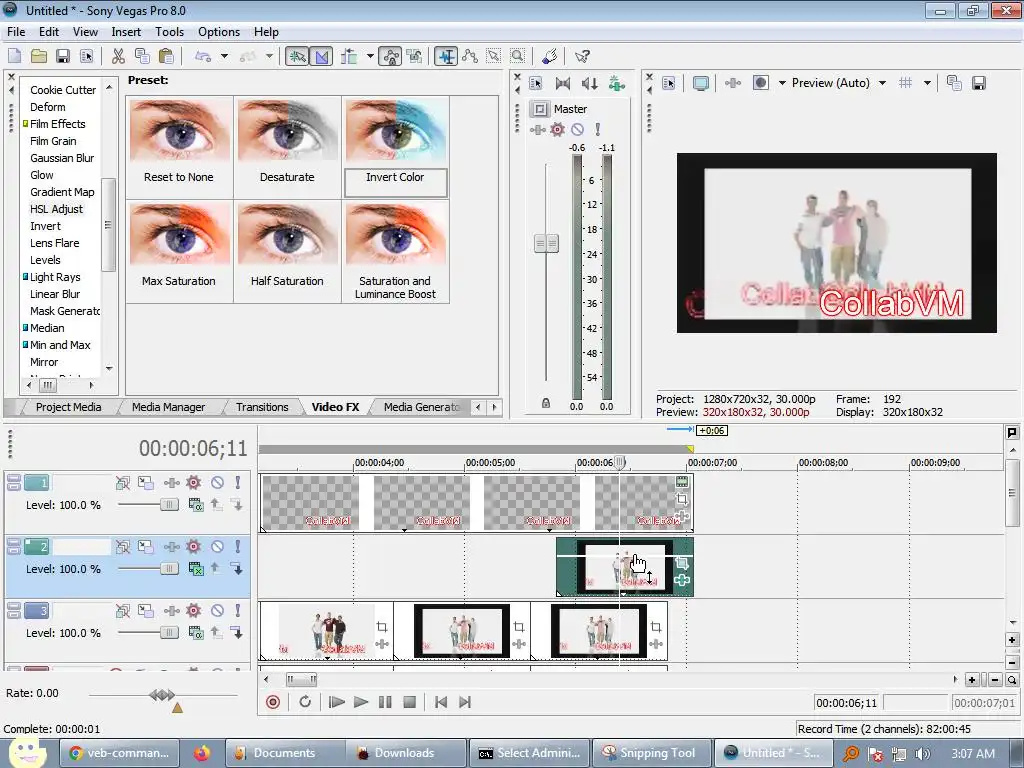Screen dimensions: 1024x768
Task: Switch to the Media Manager tab
Action: coord(168,407)
